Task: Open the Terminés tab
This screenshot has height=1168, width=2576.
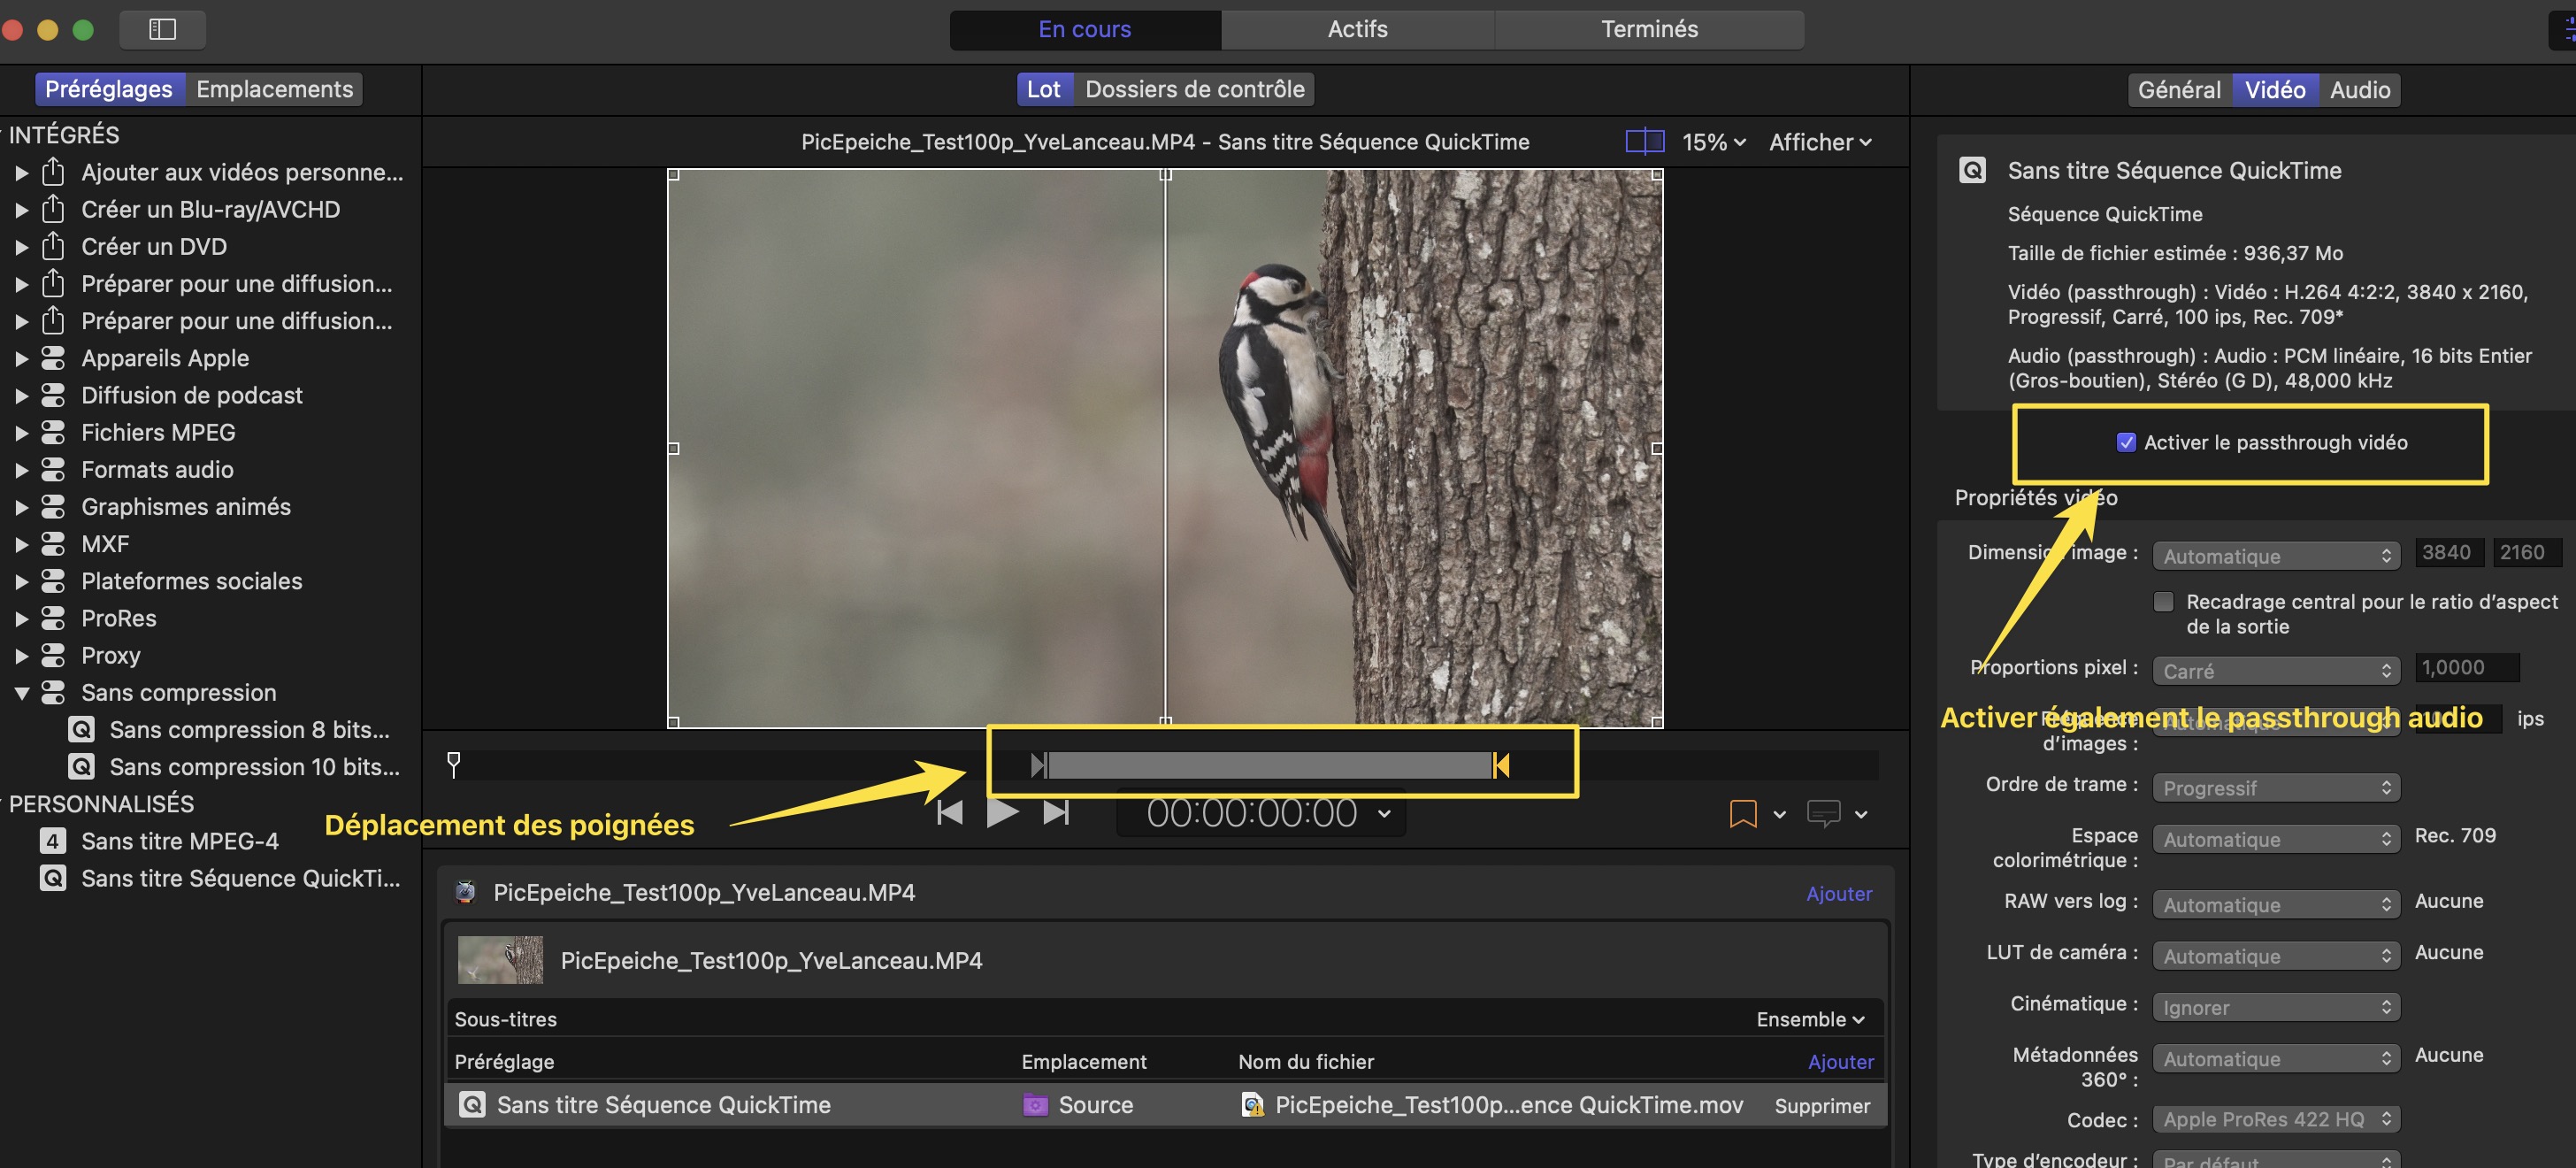Action: tap(1649, 29)
